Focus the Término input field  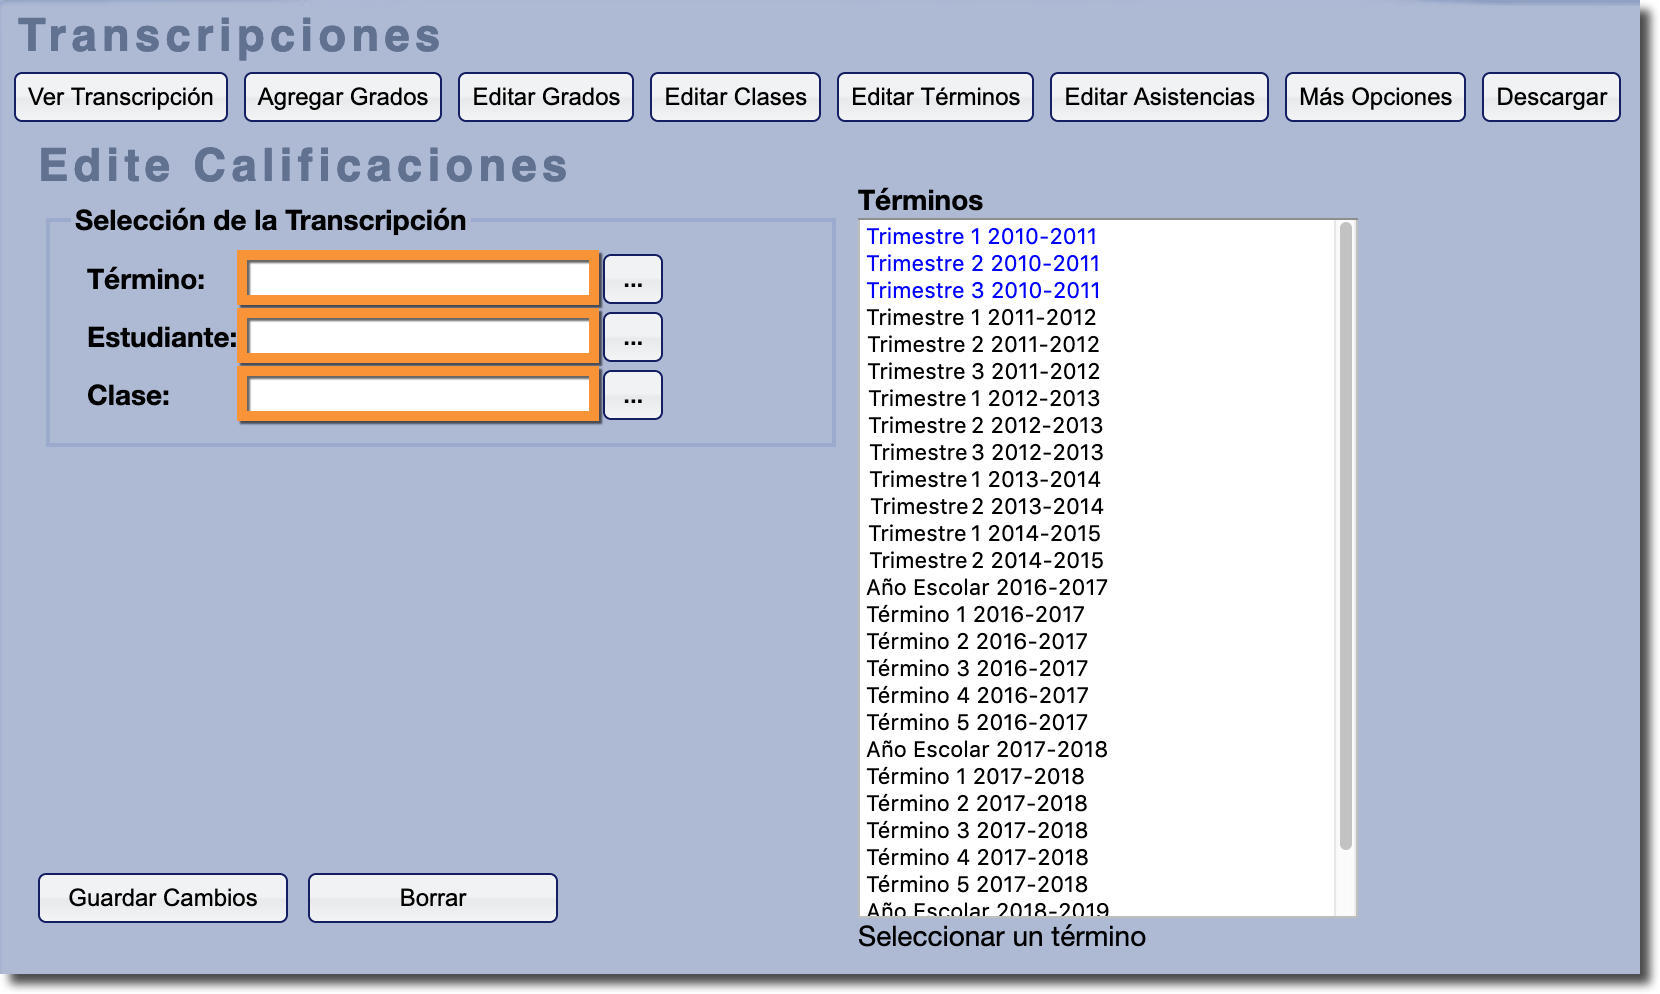pos(419,279)
